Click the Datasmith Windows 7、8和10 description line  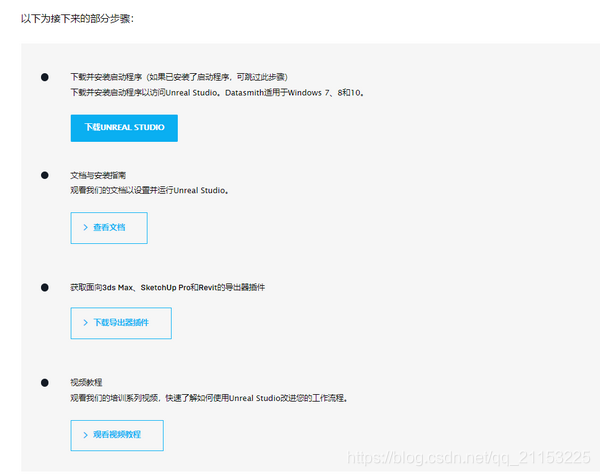coord(218,92)
